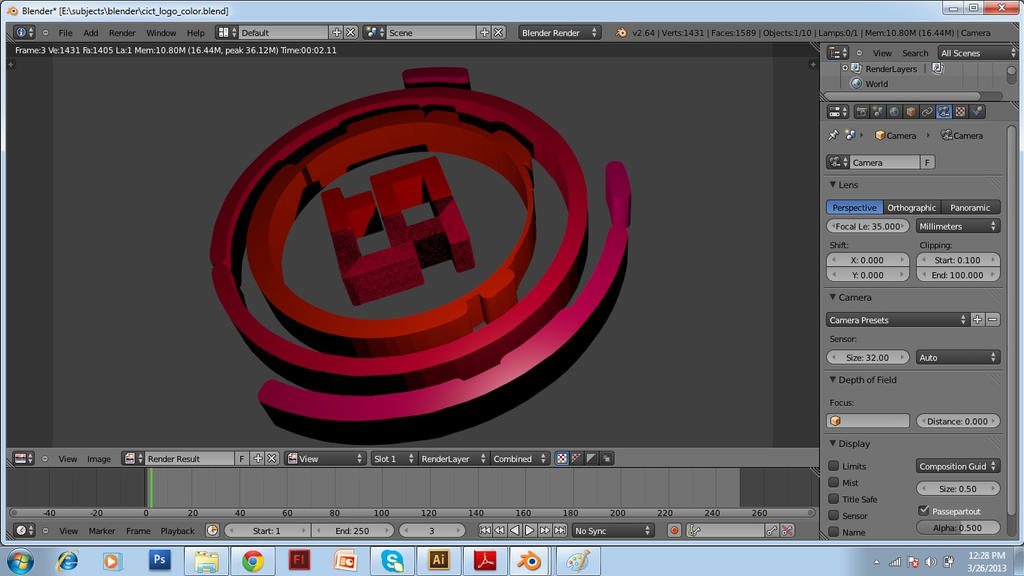The image size is (1024, 576).
Task: Switch to the Object Constraints tab
Action: [x=927, y=112]
